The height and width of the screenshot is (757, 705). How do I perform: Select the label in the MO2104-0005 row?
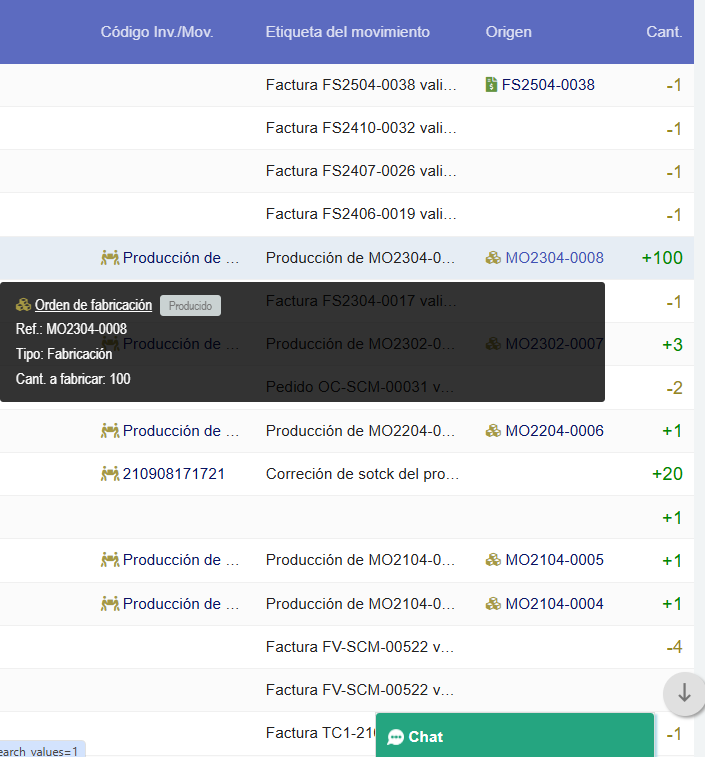360,560
